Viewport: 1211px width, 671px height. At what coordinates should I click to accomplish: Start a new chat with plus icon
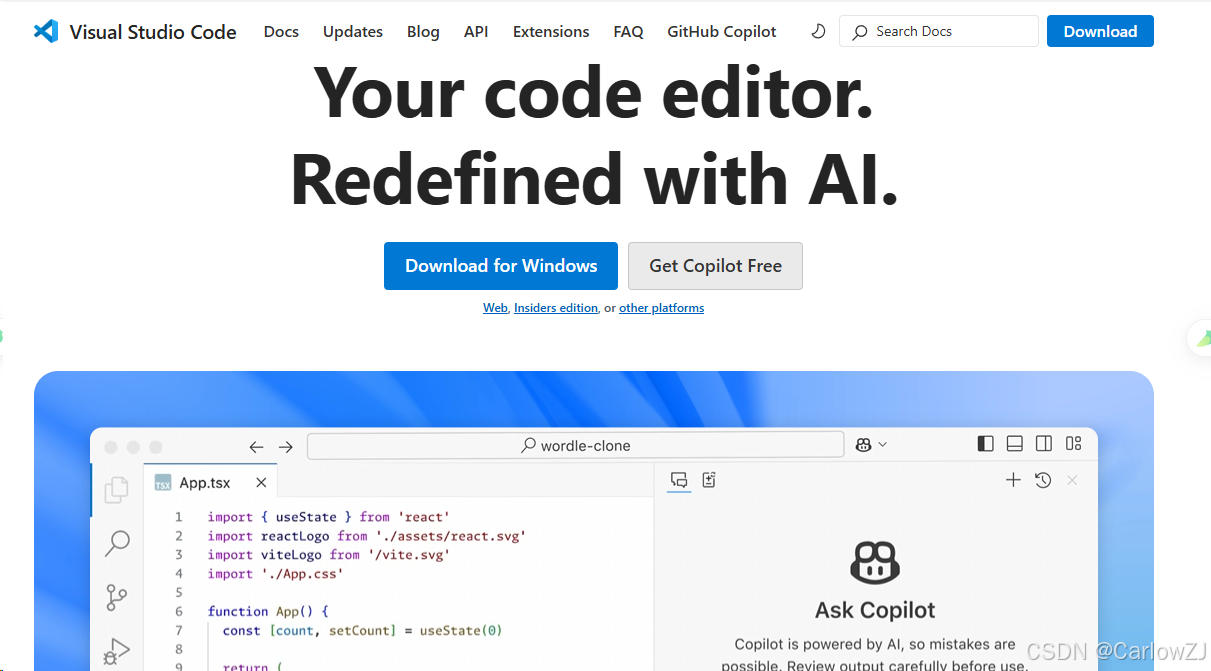(1013, 480)
